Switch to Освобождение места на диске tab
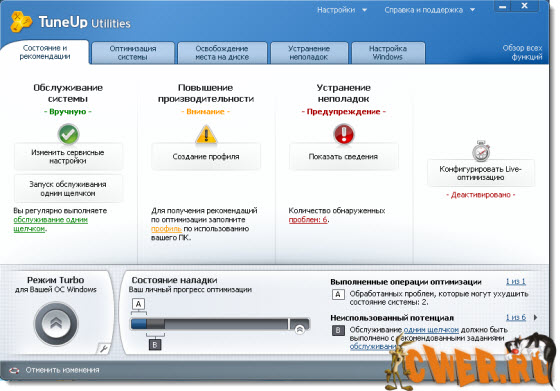The height and width of the screenshot is (391, 560). click(222, 53)
